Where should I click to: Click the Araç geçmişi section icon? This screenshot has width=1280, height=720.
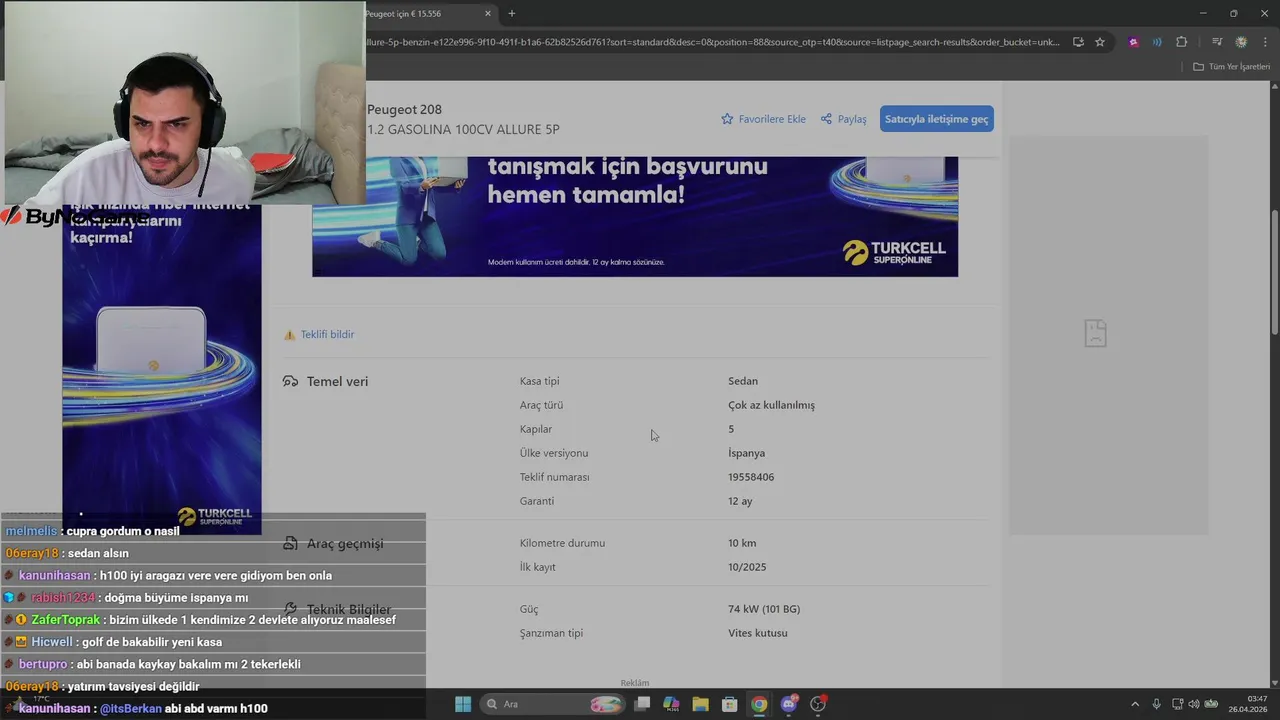[291, 544]
